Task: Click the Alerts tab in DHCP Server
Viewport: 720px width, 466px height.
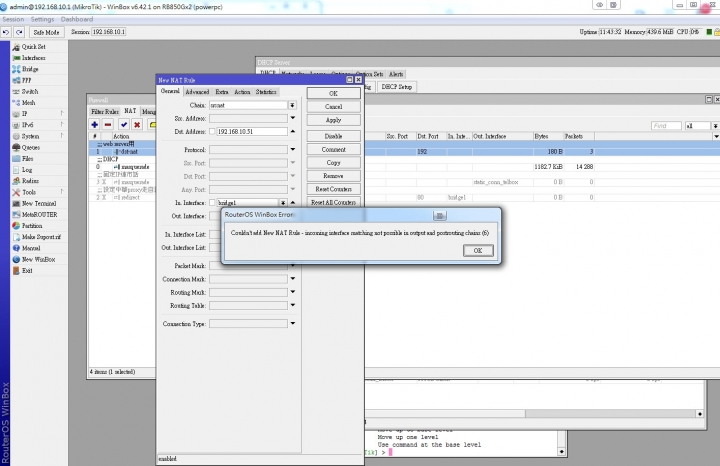Action: pos(396,74)
